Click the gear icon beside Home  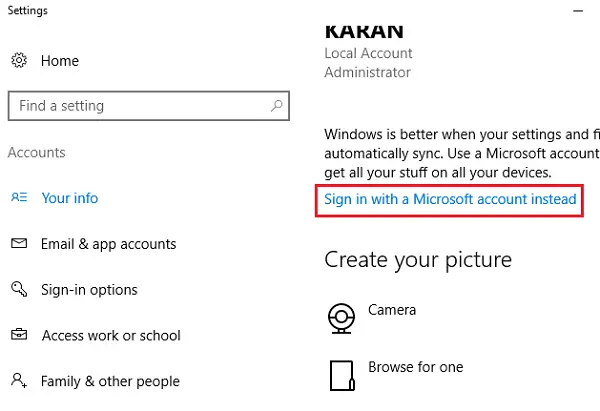[19, 61]
